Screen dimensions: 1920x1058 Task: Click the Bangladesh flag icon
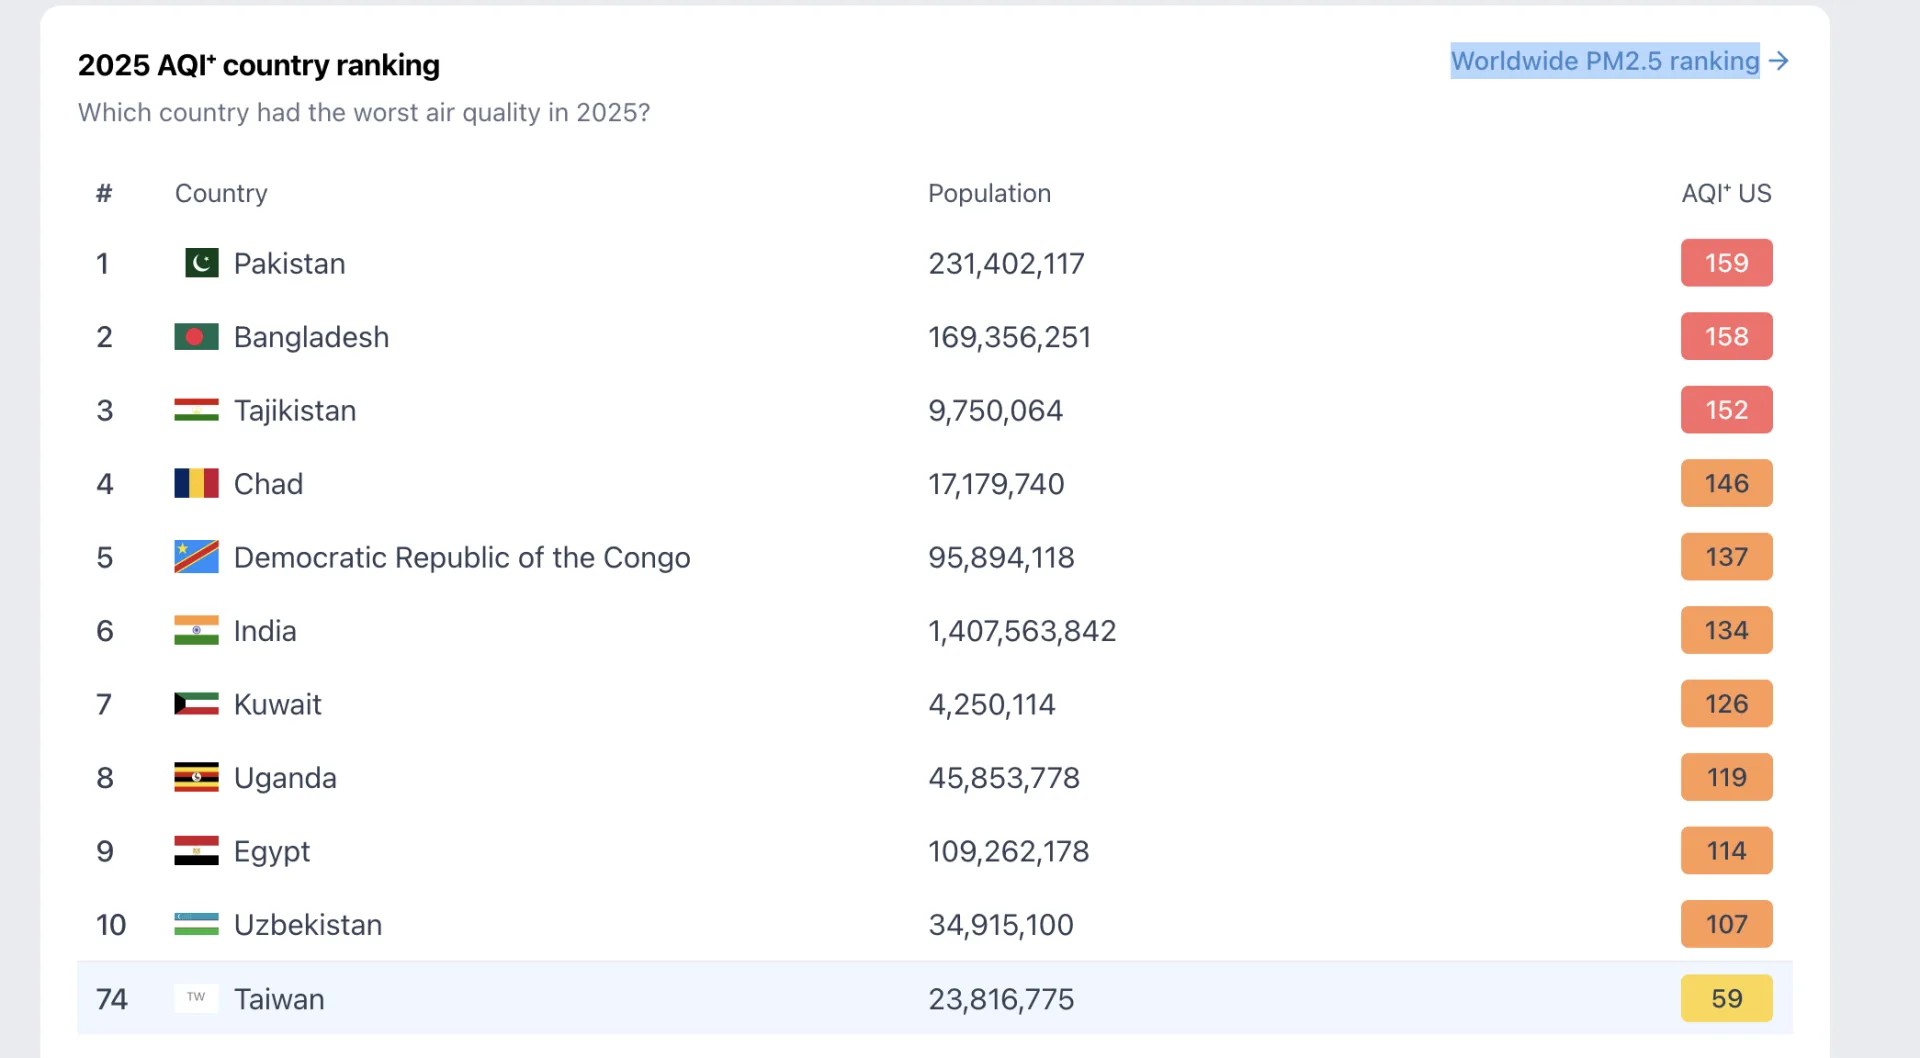[196, 337]
